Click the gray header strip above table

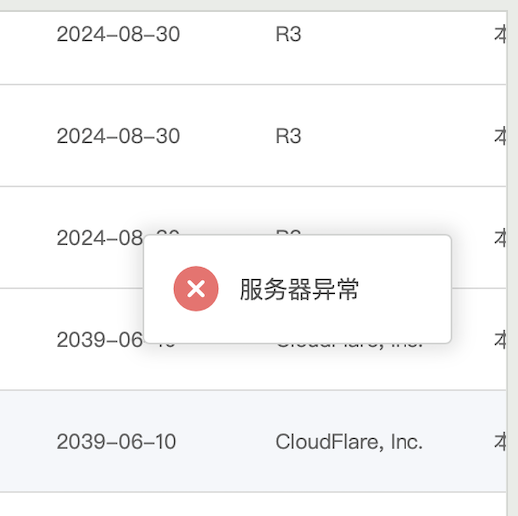[259, 5]
